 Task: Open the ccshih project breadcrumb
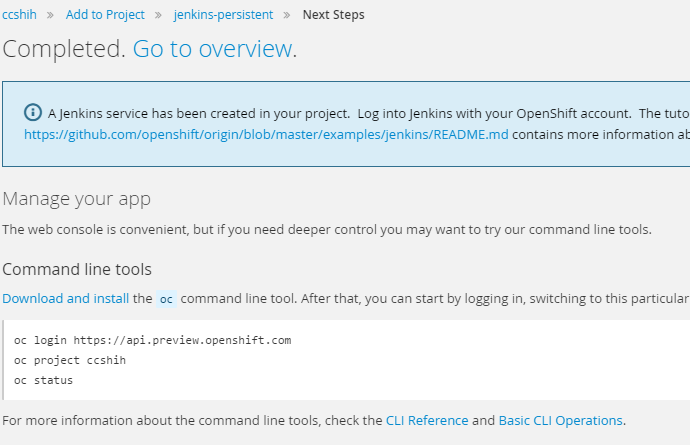(x=19, y=15)
